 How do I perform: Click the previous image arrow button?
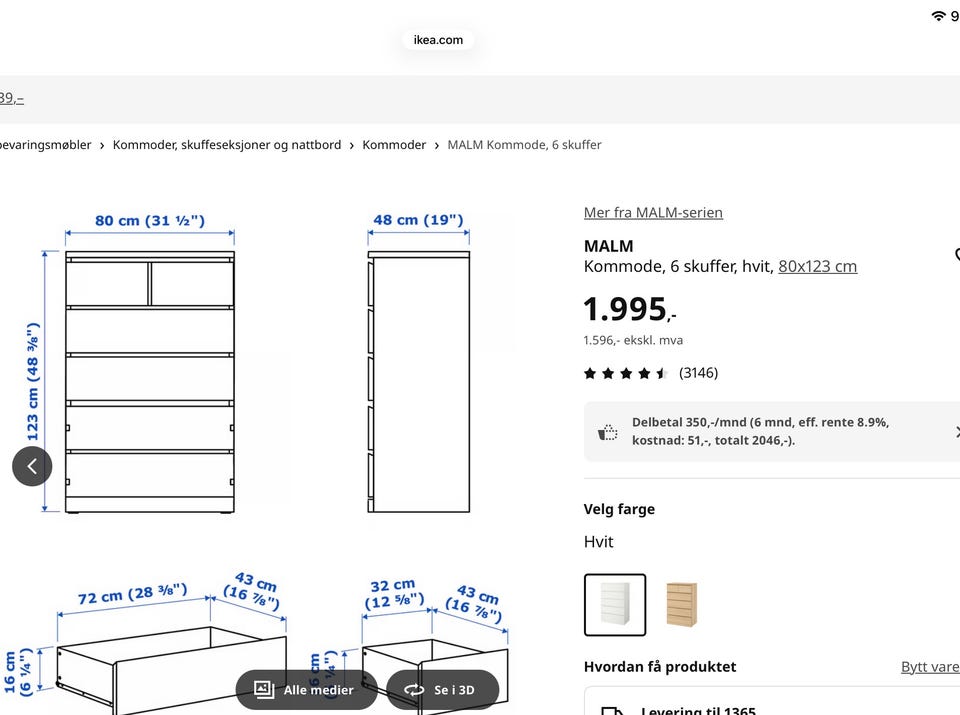[x=32, y=466]
